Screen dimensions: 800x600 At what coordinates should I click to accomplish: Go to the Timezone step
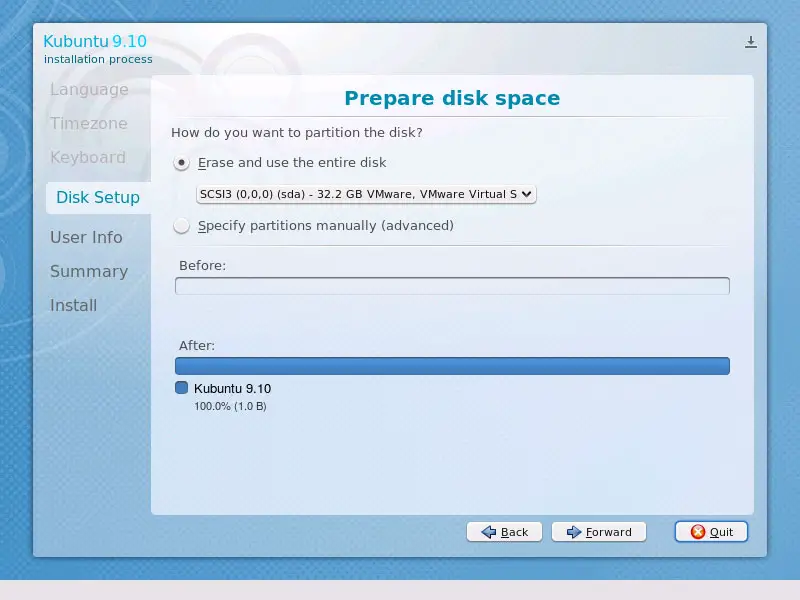(x=89, y=123)
